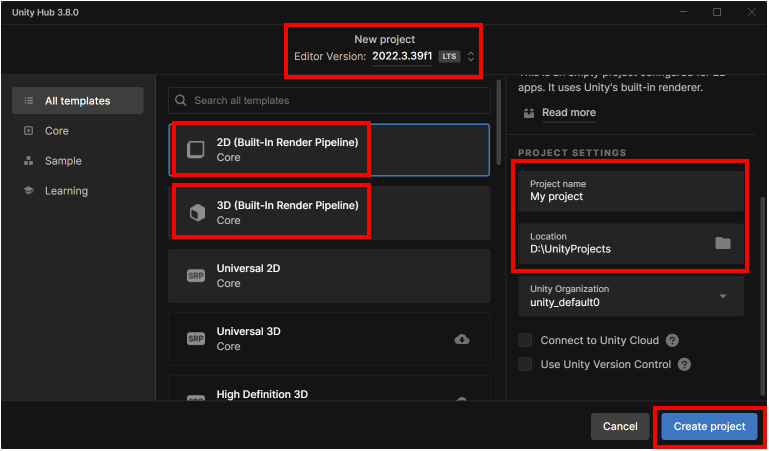Image resolution: width=769 pixels, height=451 pixels.
Task: Click the LTS badge
Action: 449,57
